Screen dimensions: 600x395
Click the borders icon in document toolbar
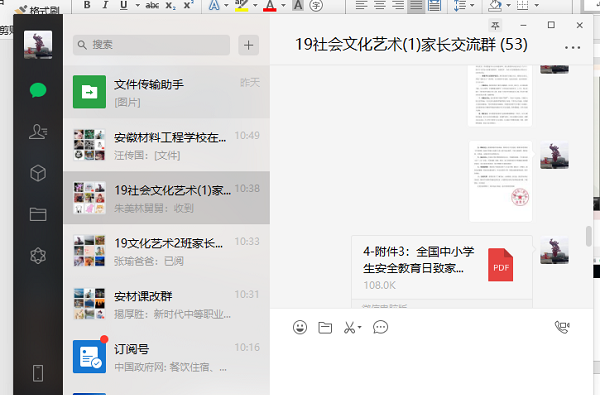[523, 5]
